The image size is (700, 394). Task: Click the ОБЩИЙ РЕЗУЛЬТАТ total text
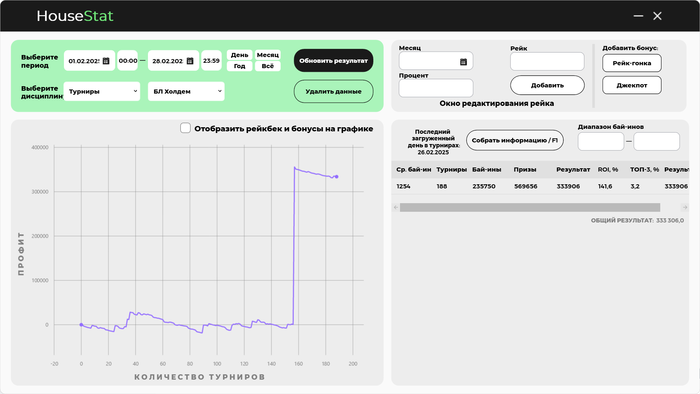[x=637, y=220]
